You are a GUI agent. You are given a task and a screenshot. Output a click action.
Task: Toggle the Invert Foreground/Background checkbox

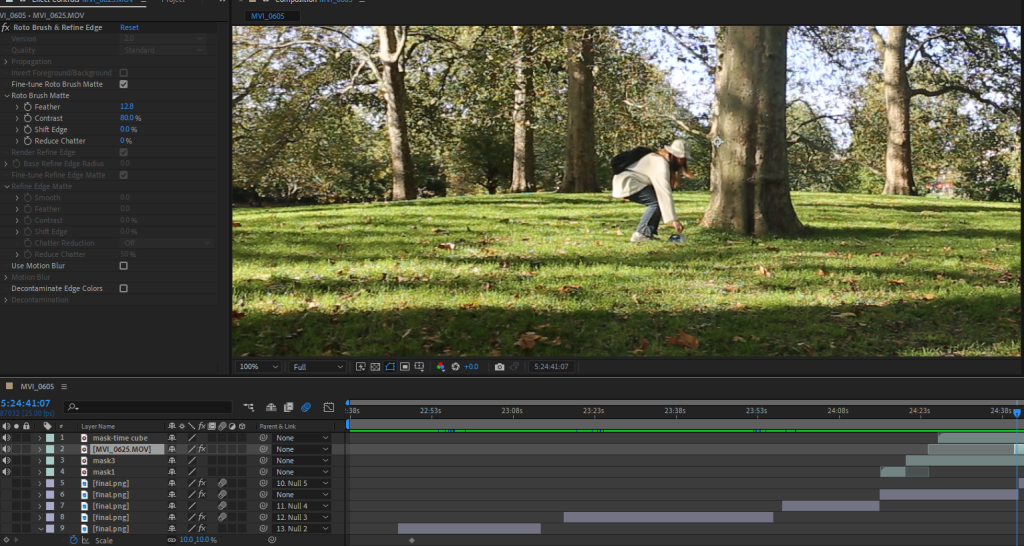point(123,72)
